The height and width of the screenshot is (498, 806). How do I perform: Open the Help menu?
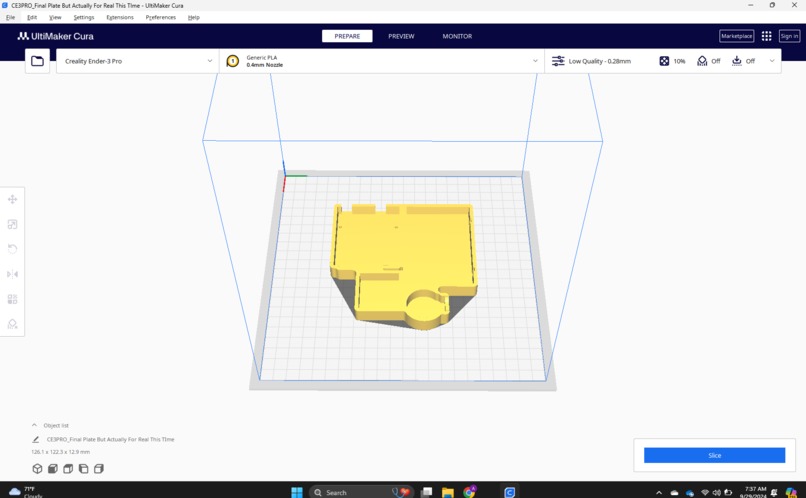(193, 17)
